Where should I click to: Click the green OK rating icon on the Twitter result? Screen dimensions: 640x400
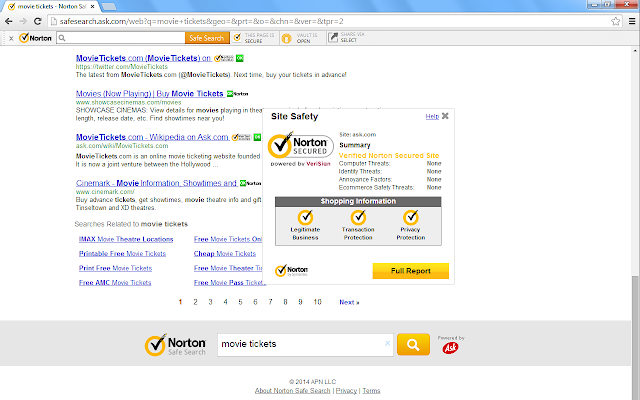[x=240, y=58]
